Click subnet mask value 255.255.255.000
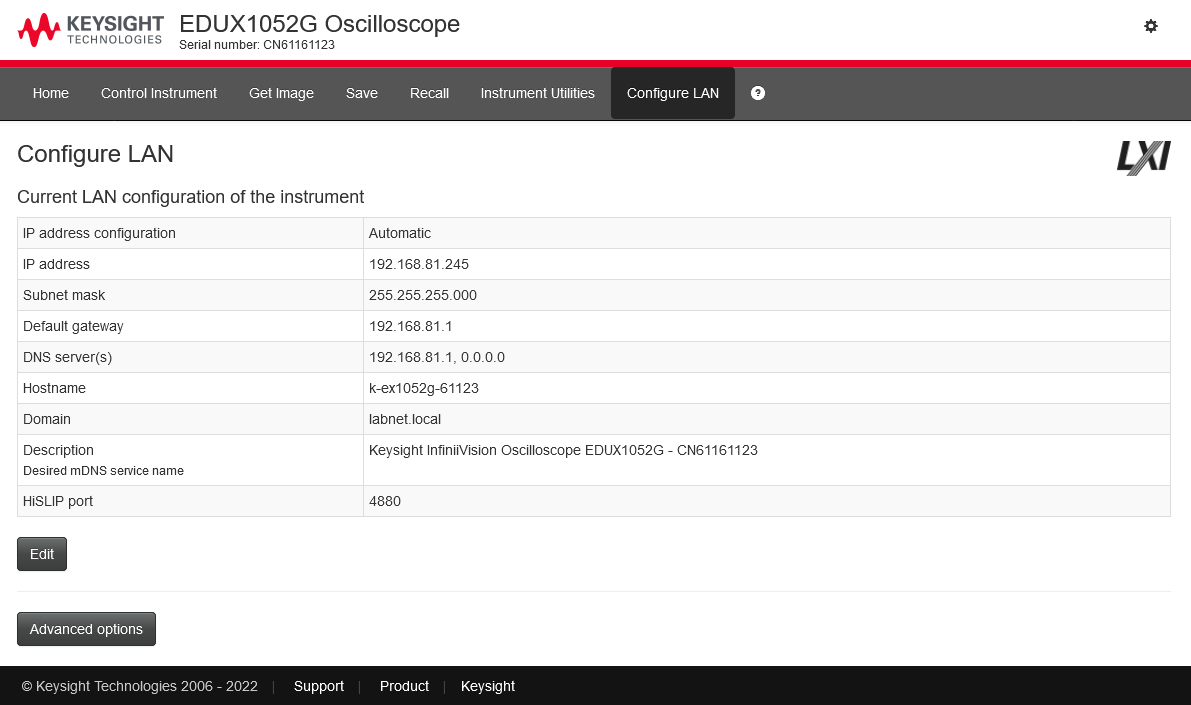This screenshot has height=705, width=1191. pyautogui.click(x=422, y=296)
